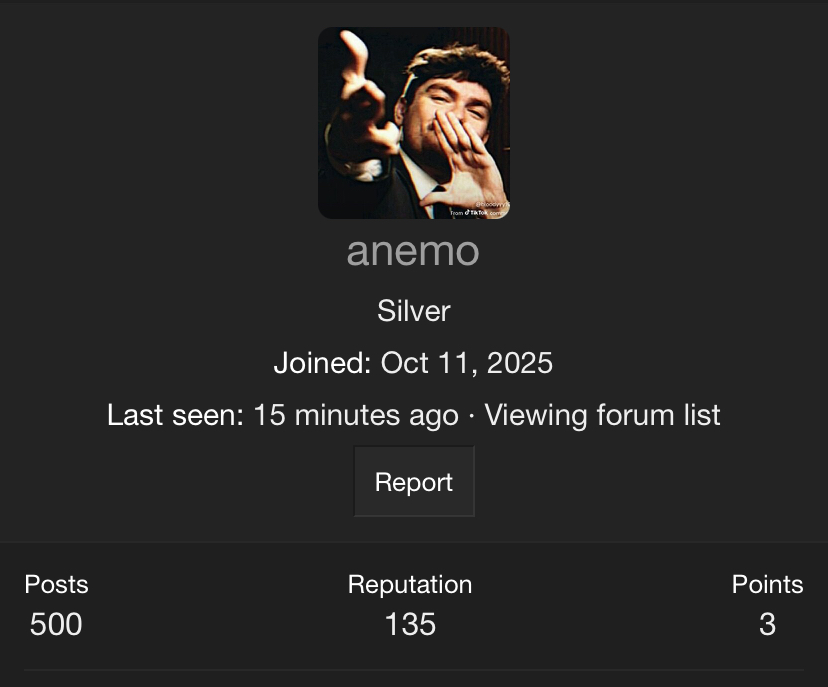This screenshot has width=828, height=687.
Task: Click the 2025 year in the join date
Action: (520, 363)
